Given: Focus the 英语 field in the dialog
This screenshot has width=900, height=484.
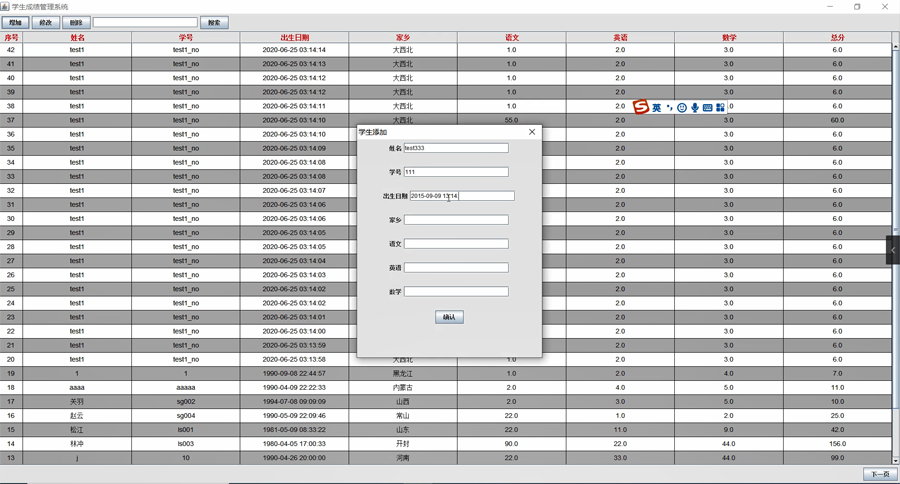Looking at the screenshot, I should point(456,268).
